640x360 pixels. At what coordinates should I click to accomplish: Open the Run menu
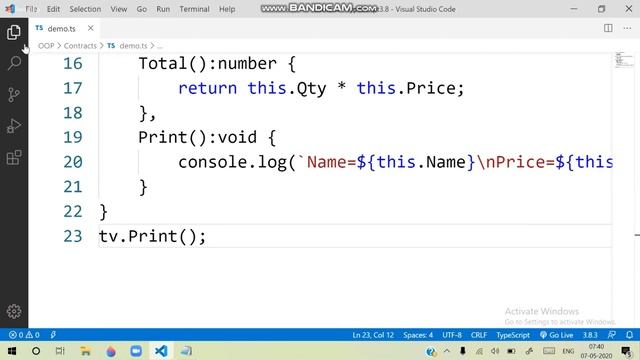163,9
